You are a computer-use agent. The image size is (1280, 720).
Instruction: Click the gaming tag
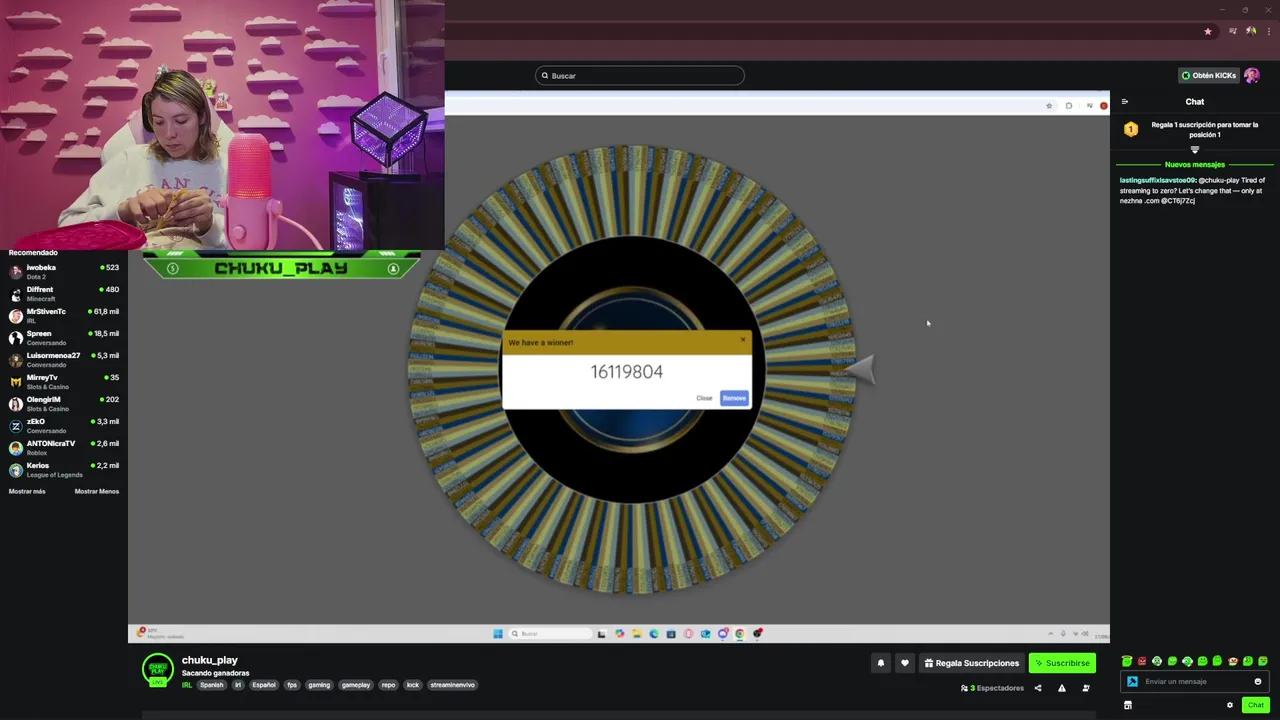(319, 686)
